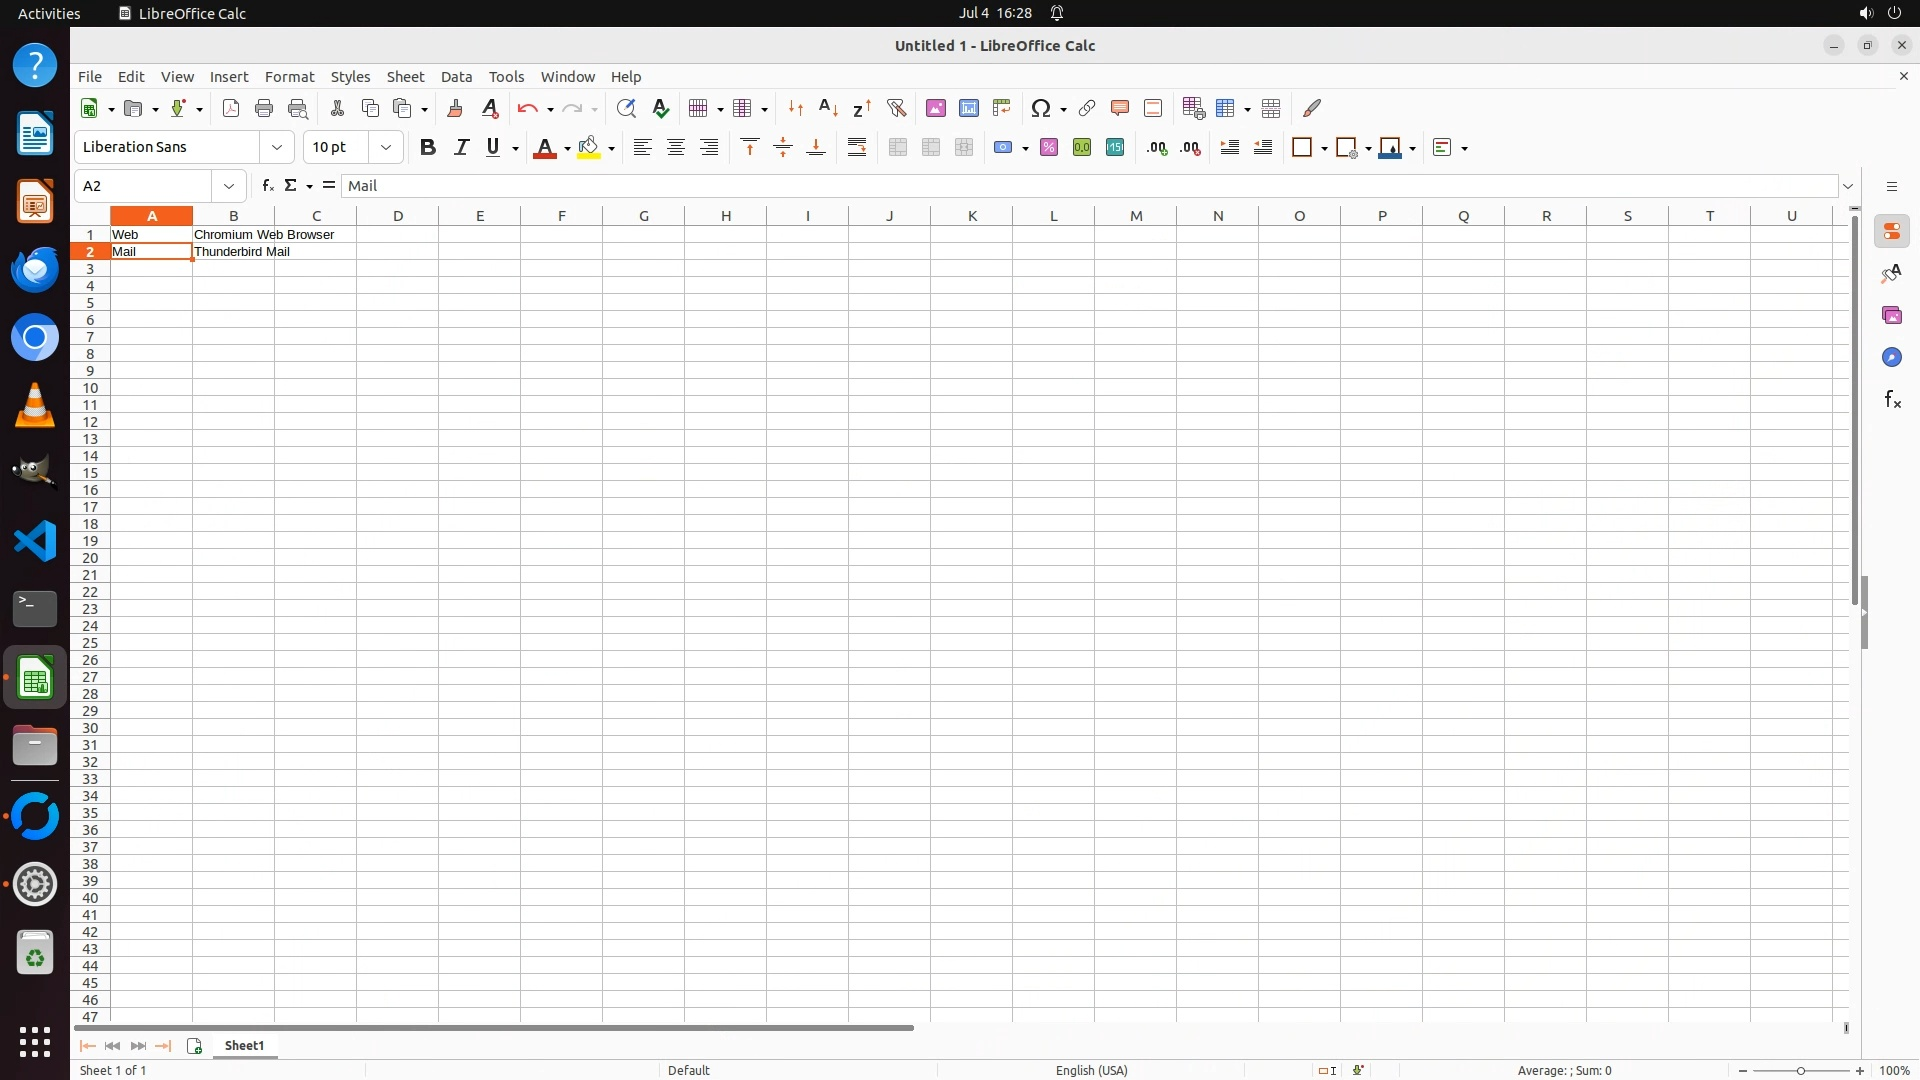Toggle bold formatting
The width and height of the screenshot is (1920, 1080).
pyautogui.click(x=428, y=148)
